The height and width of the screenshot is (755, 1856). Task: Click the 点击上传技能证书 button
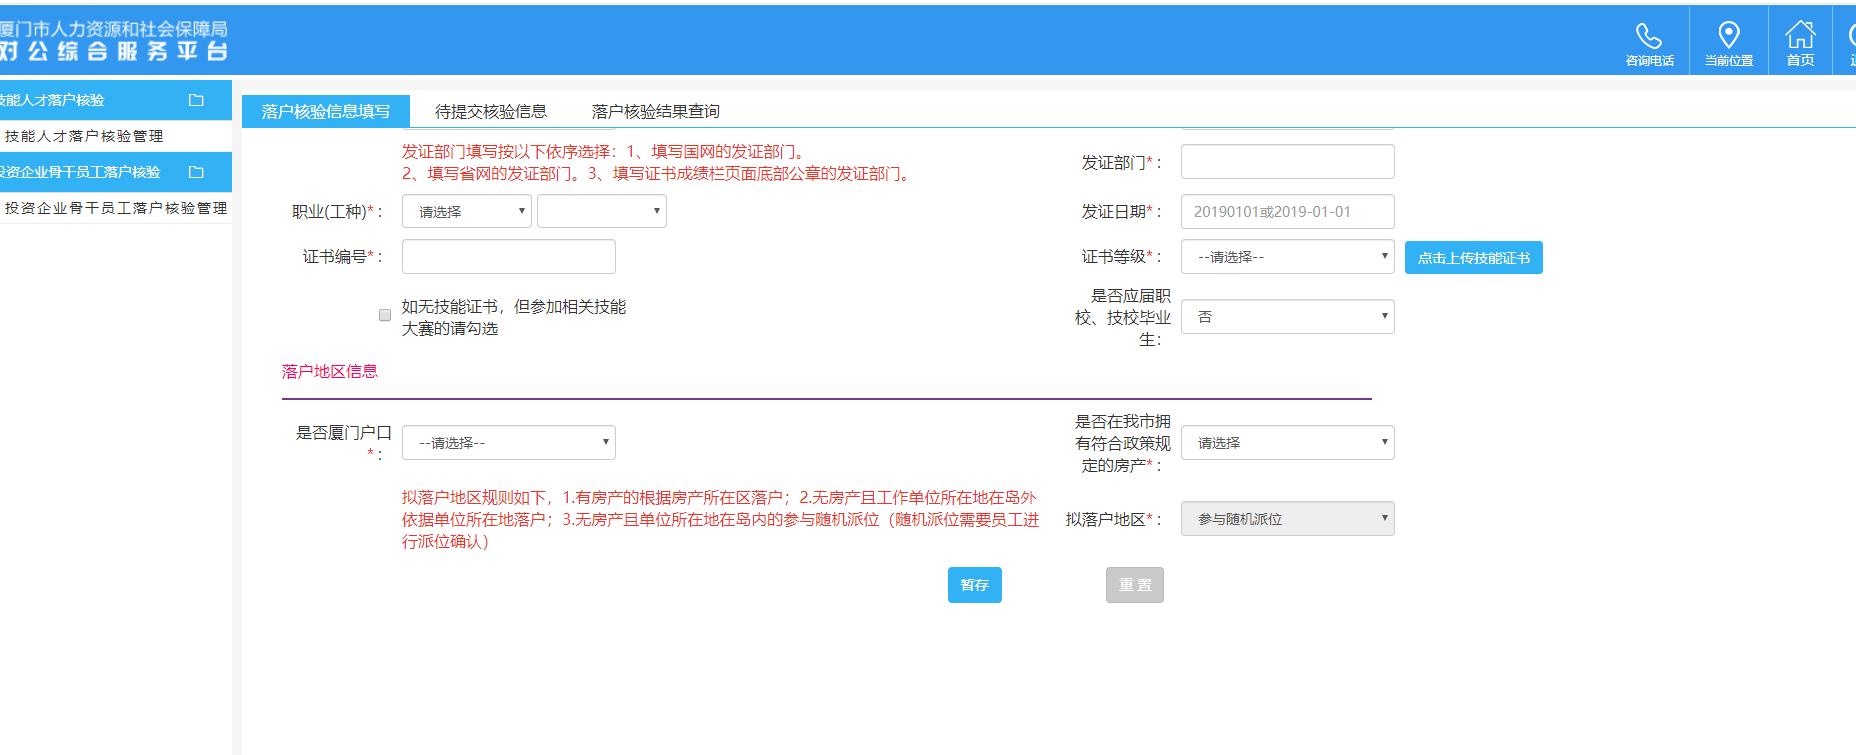click(x=1474, y=258)
